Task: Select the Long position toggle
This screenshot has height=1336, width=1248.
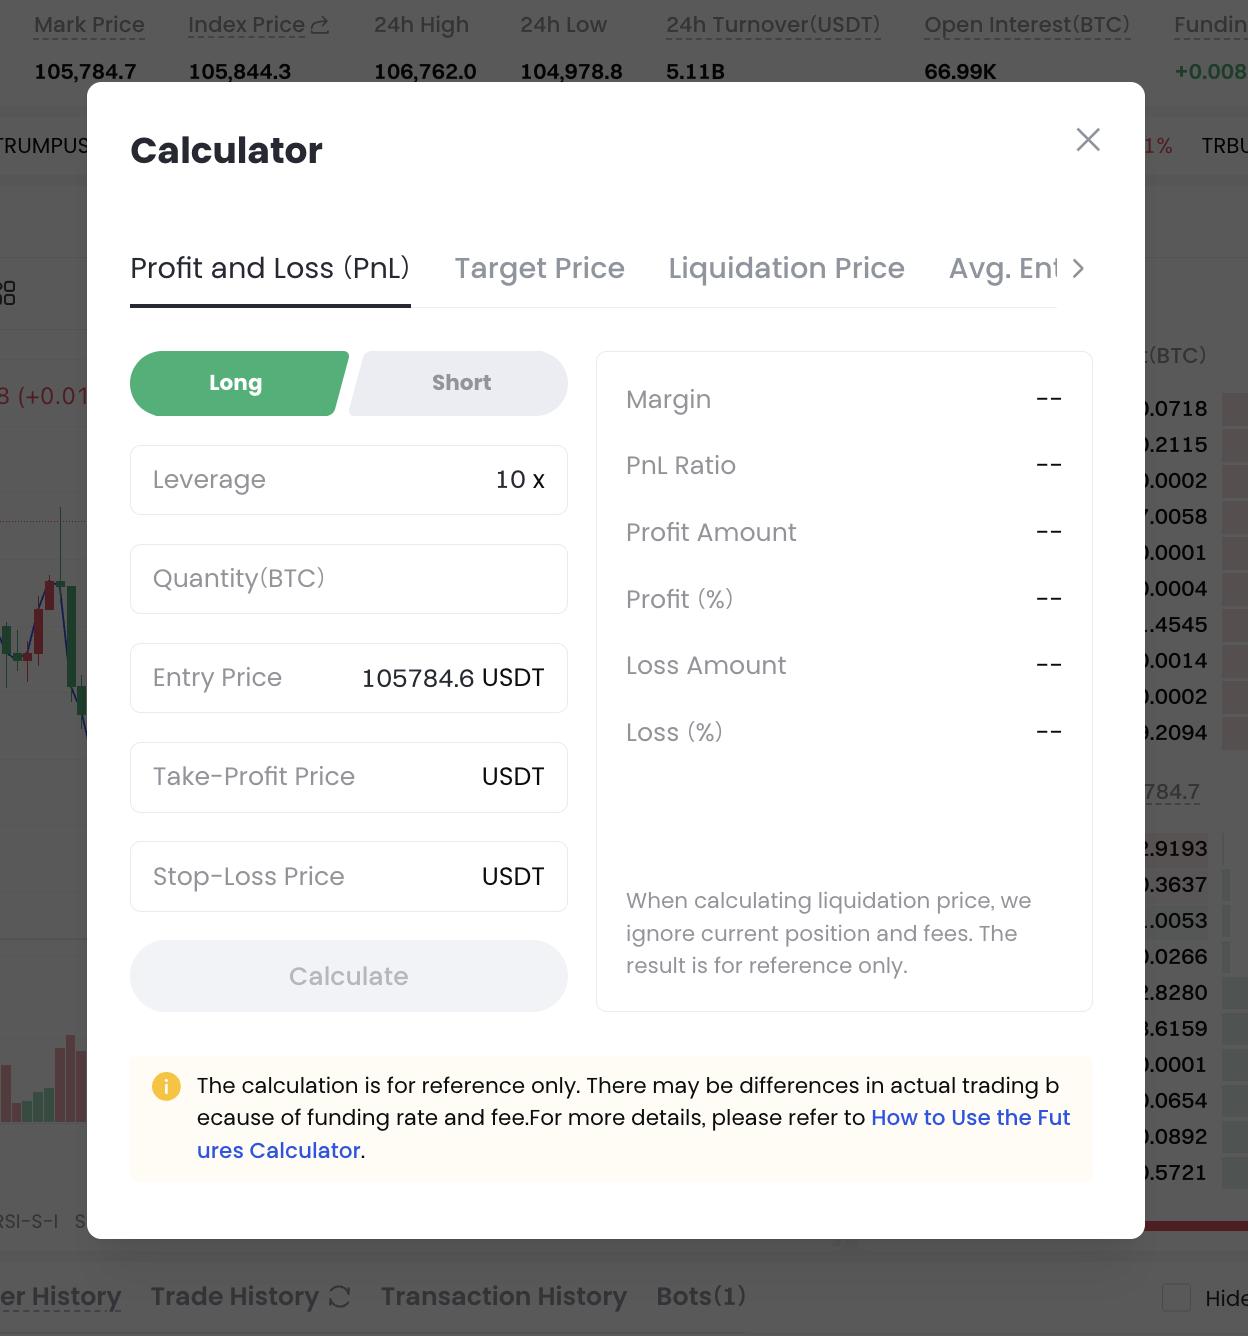Action: [236, 383]
